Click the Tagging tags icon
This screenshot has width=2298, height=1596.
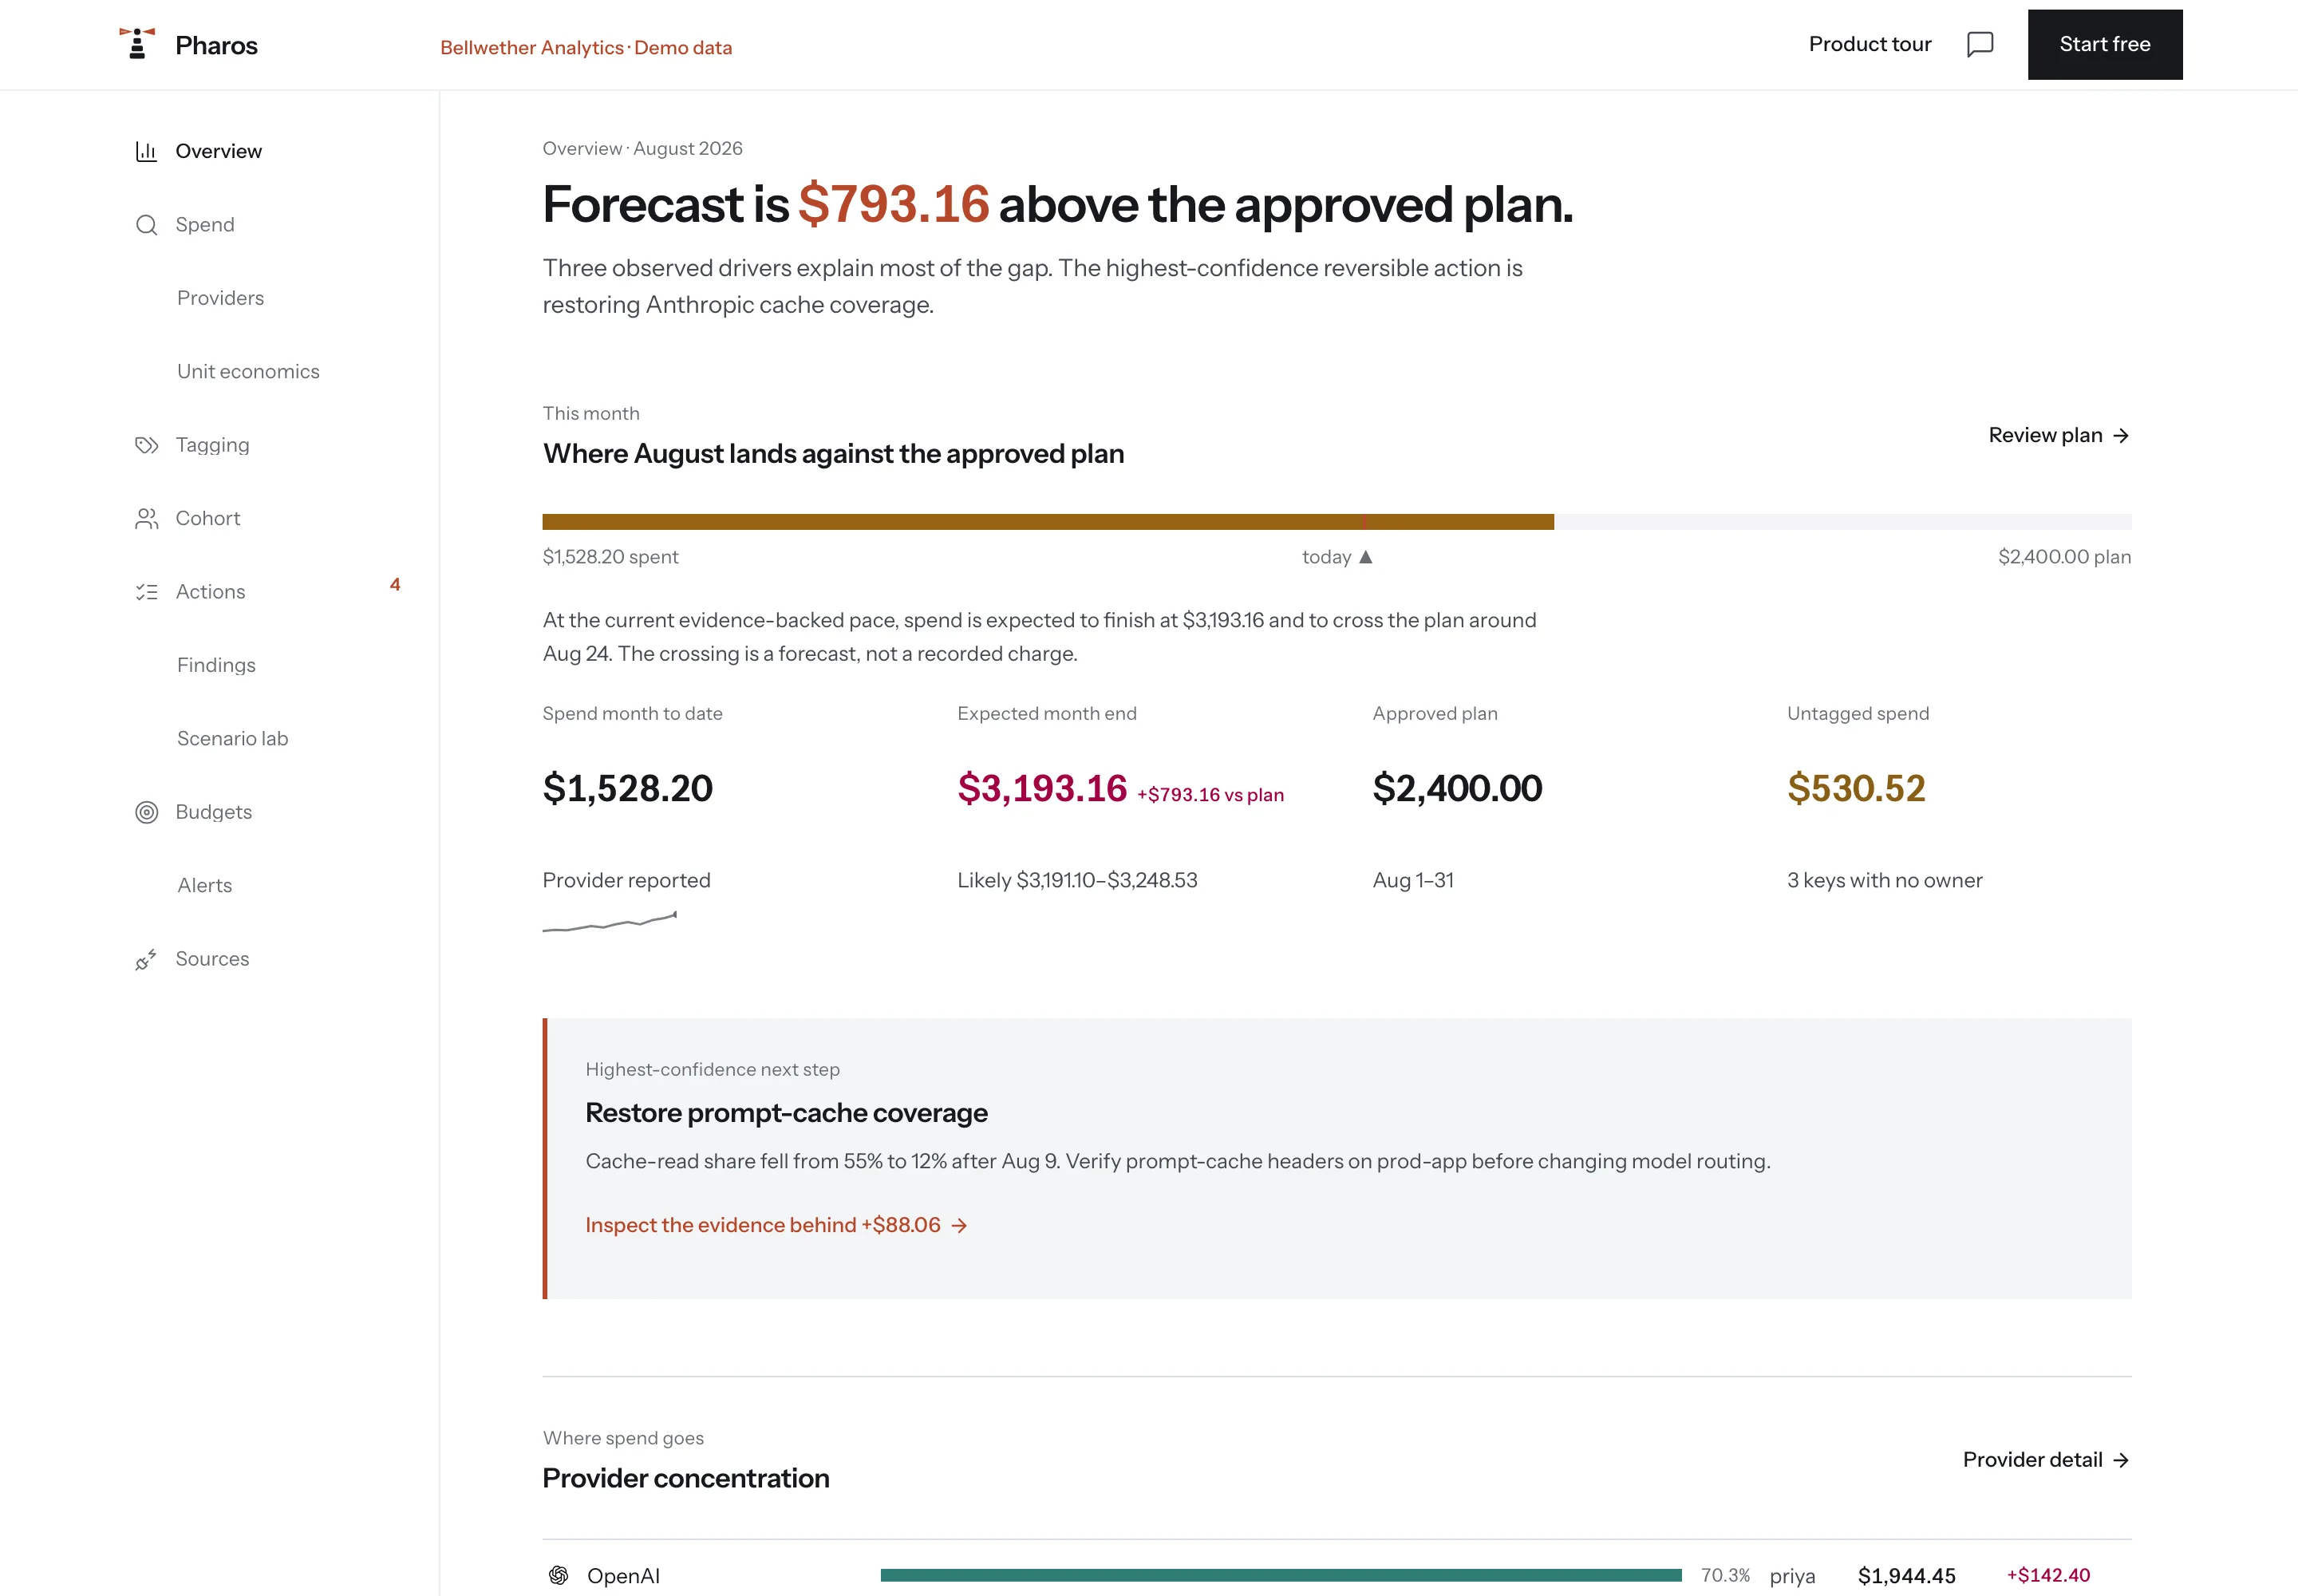146,445
